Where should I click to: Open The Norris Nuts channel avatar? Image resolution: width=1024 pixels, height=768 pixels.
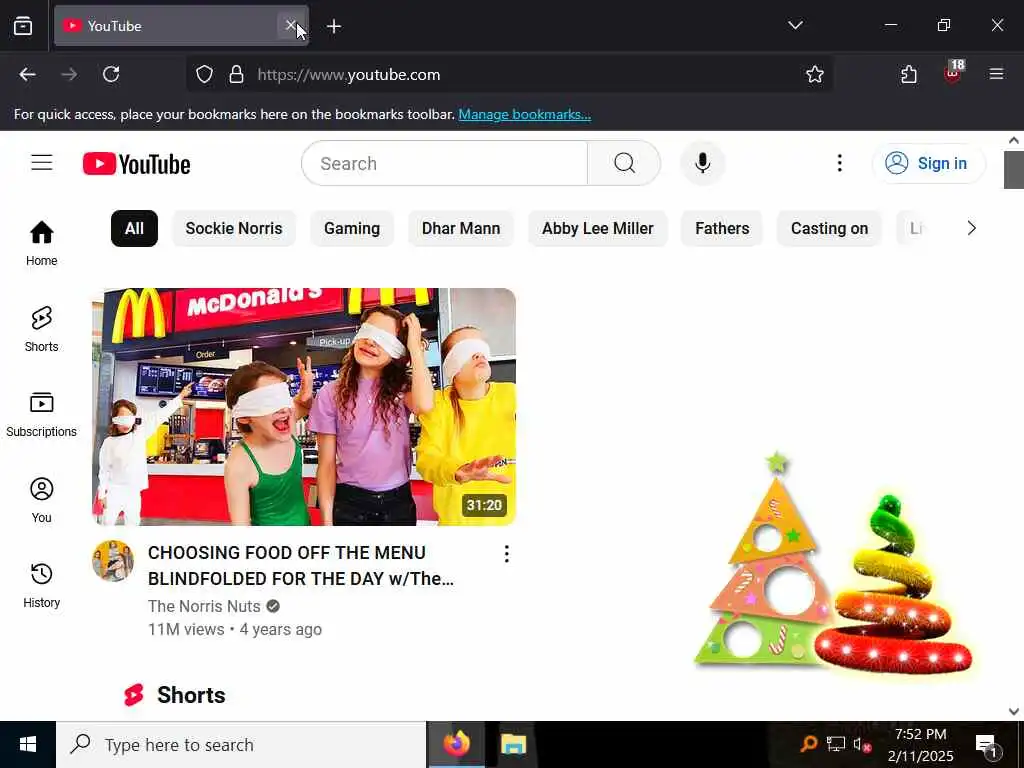(113, 561)
